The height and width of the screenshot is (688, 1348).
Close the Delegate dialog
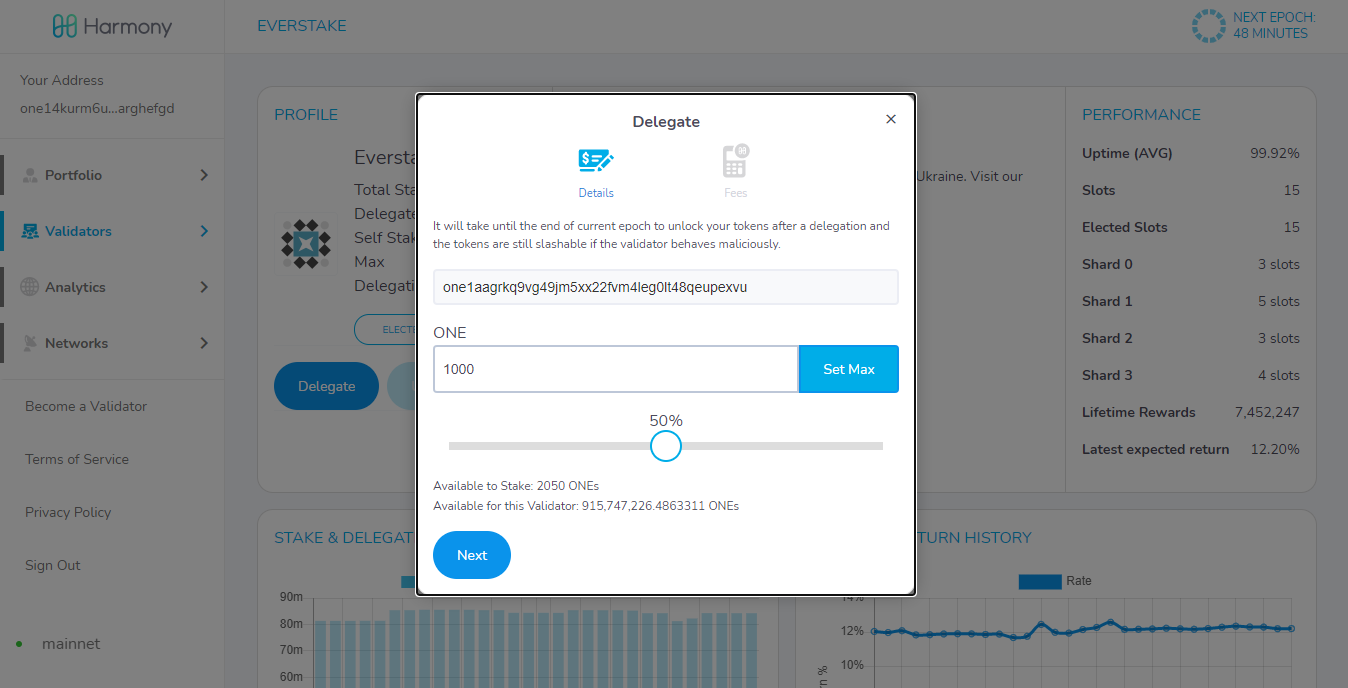point(891,119)
